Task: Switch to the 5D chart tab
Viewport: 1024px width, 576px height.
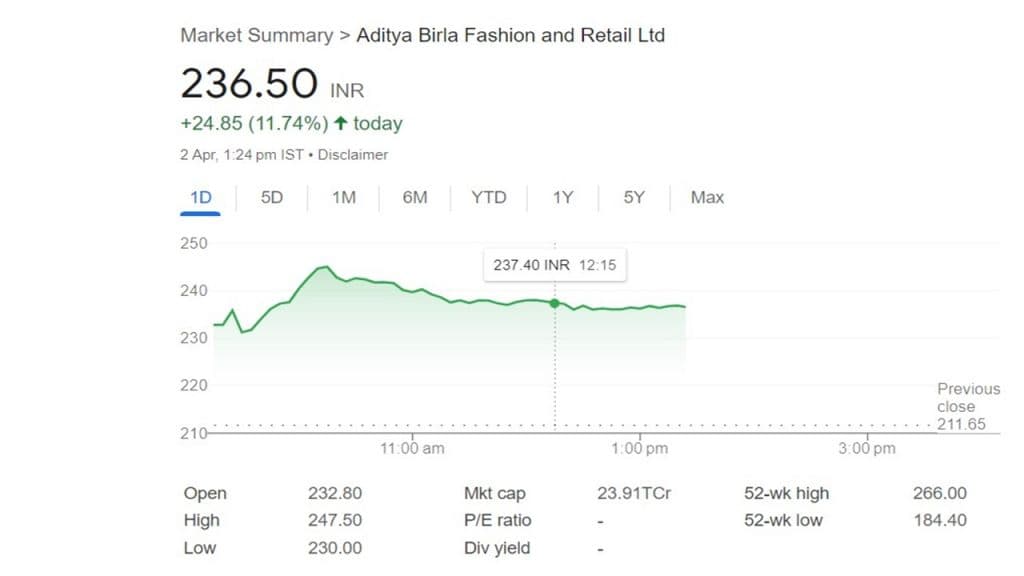Action: point(272,198)
